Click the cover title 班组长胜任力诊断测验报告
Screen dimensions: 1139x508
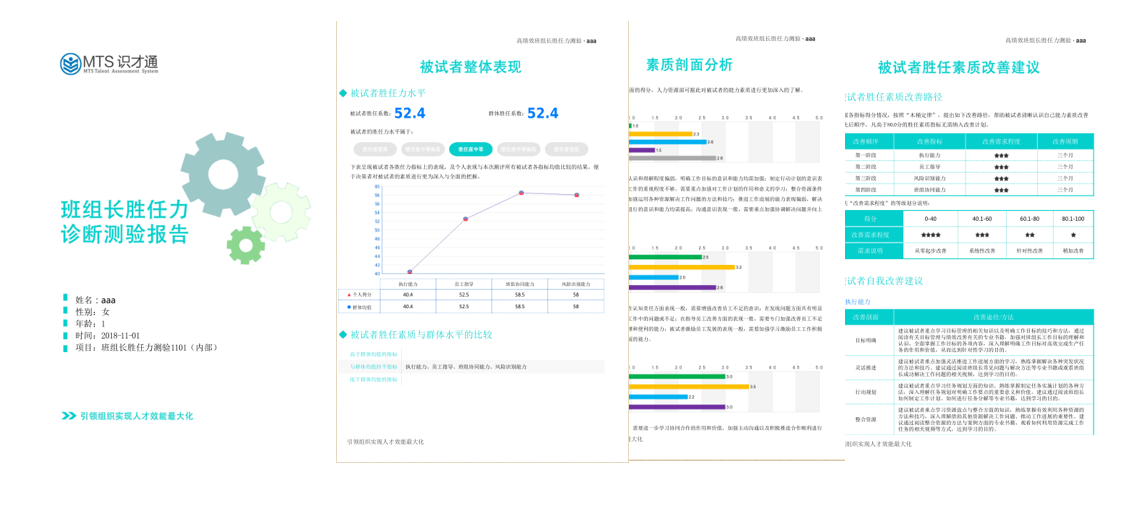pyautogui.click(x=125, y=222)
